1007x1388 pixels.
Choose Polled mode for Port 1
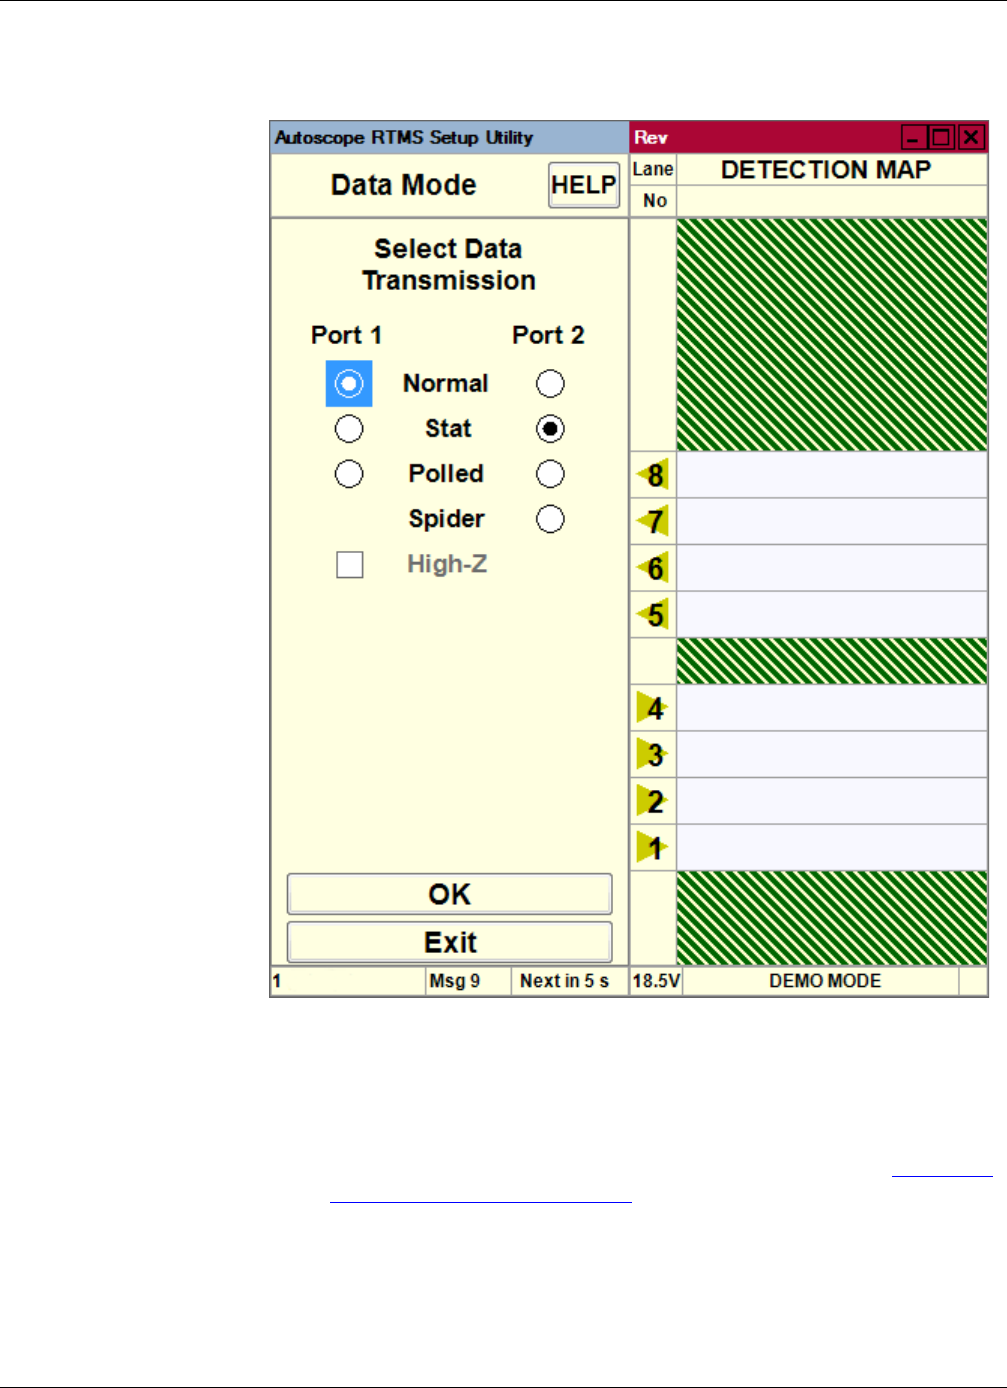349,474
